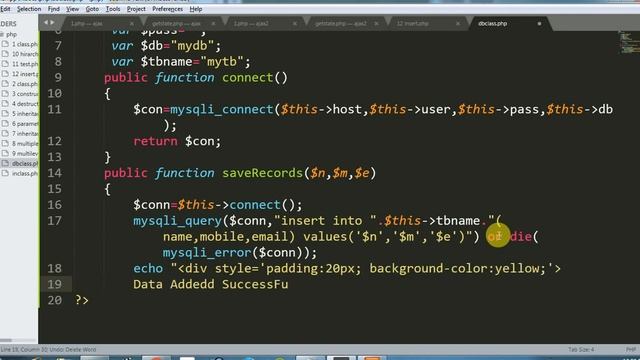The image size is (640, 360).
Task: Close the 12 insert.php tab
Action: (x=458, y=24)
